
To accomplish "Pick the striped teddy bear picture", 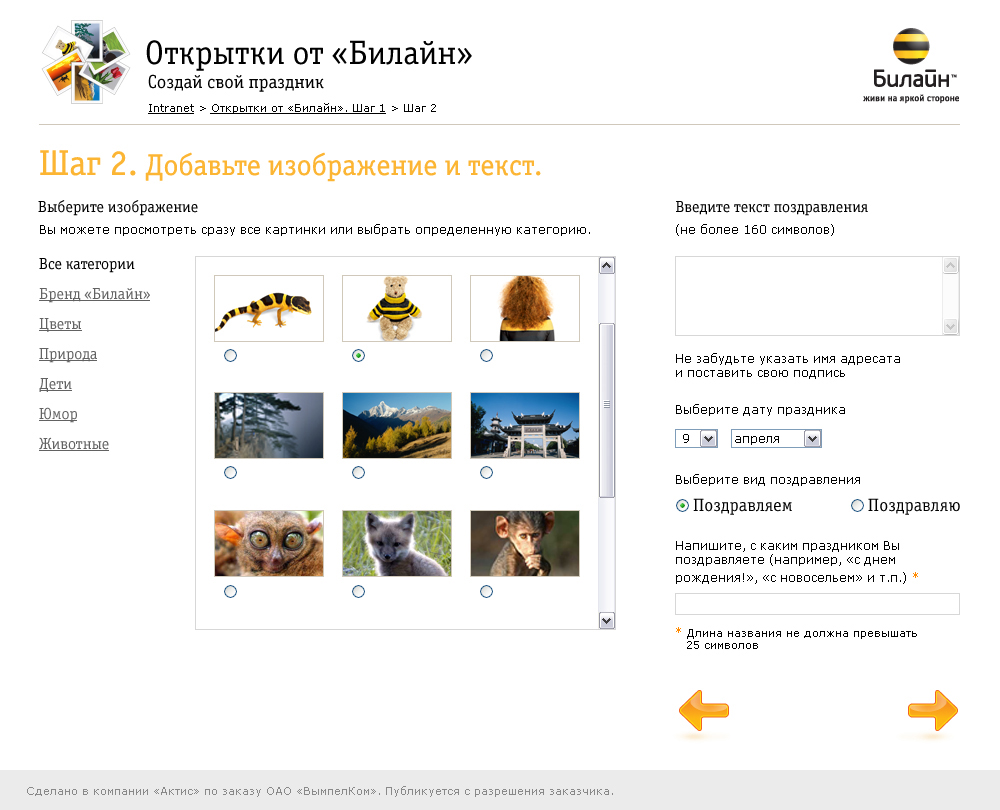I will [397, 308].
